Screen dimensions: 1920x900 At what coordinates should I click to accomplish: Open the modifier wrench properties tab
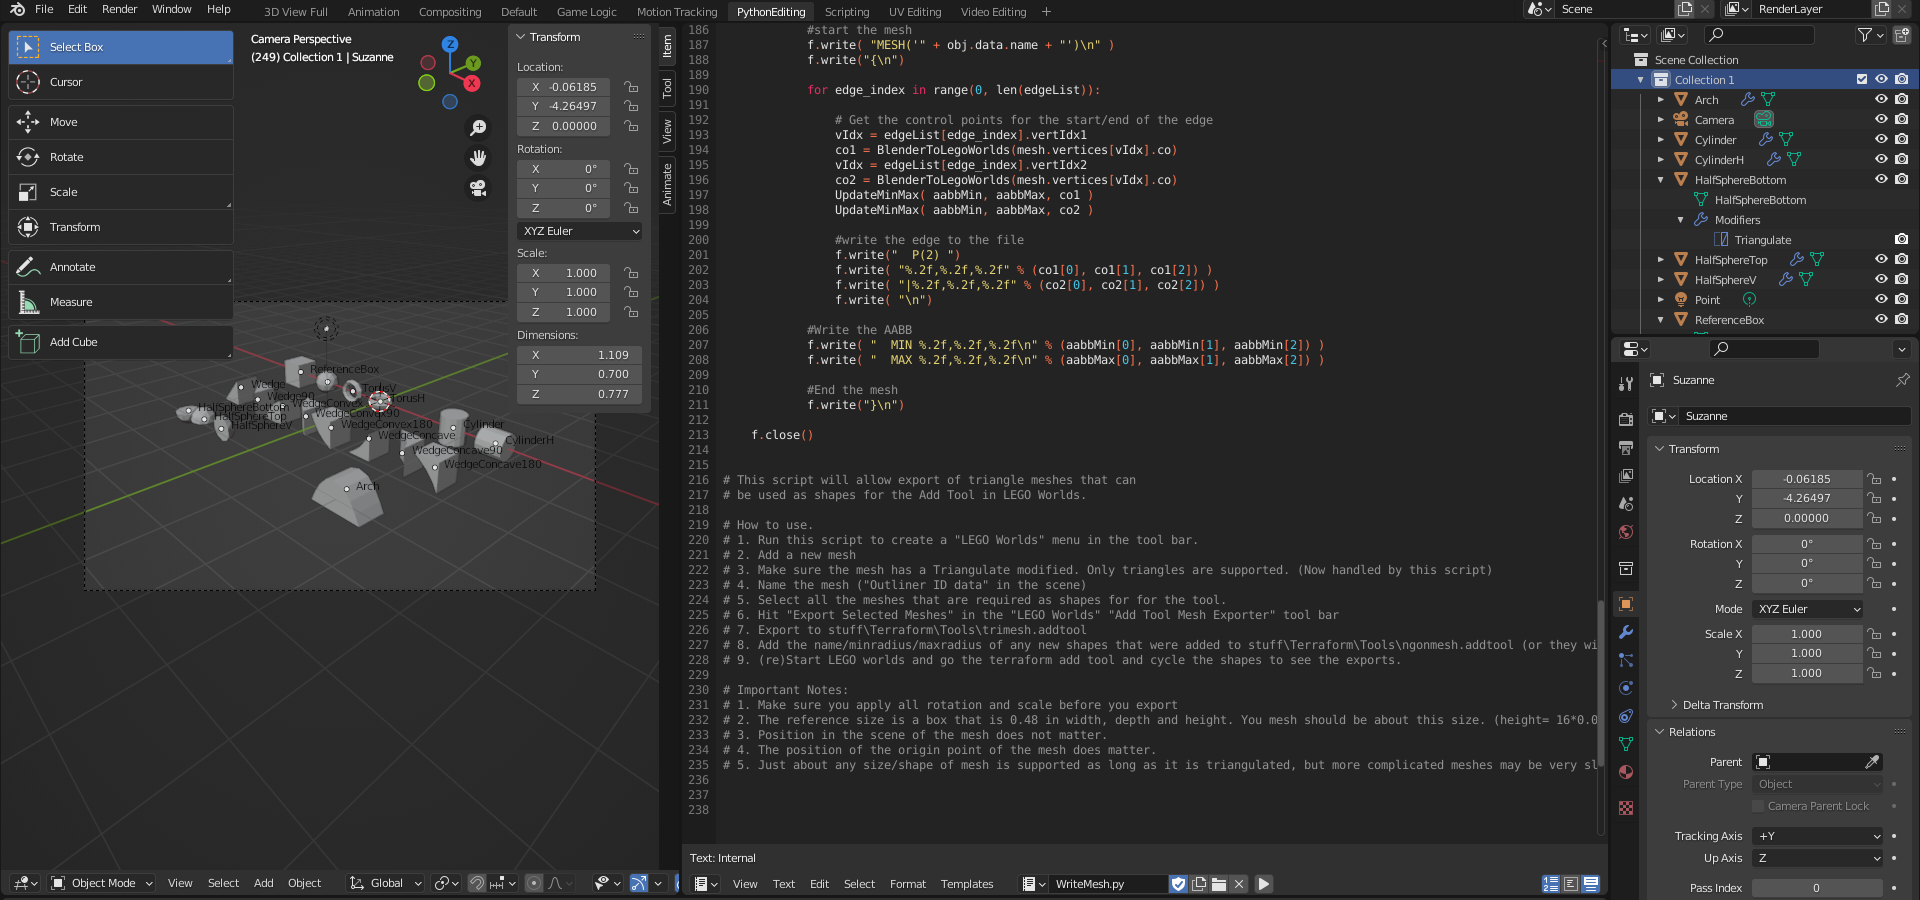(1626, 632)
